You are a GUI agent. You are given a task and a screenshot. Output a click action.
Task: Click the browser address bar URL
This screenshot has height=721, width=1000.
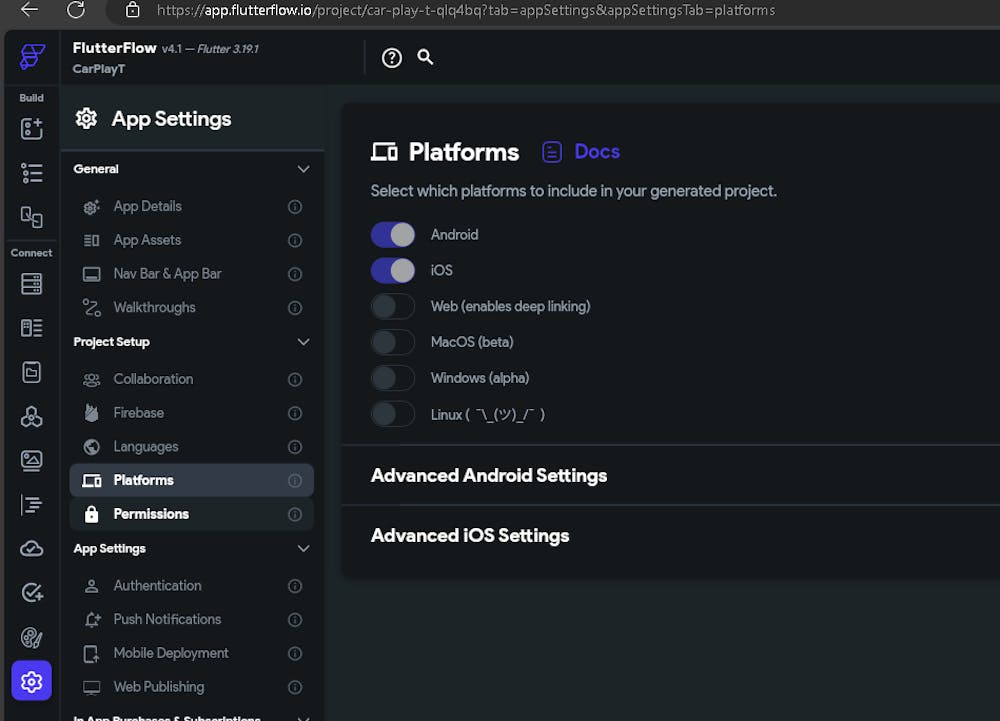tap(465, 10)
